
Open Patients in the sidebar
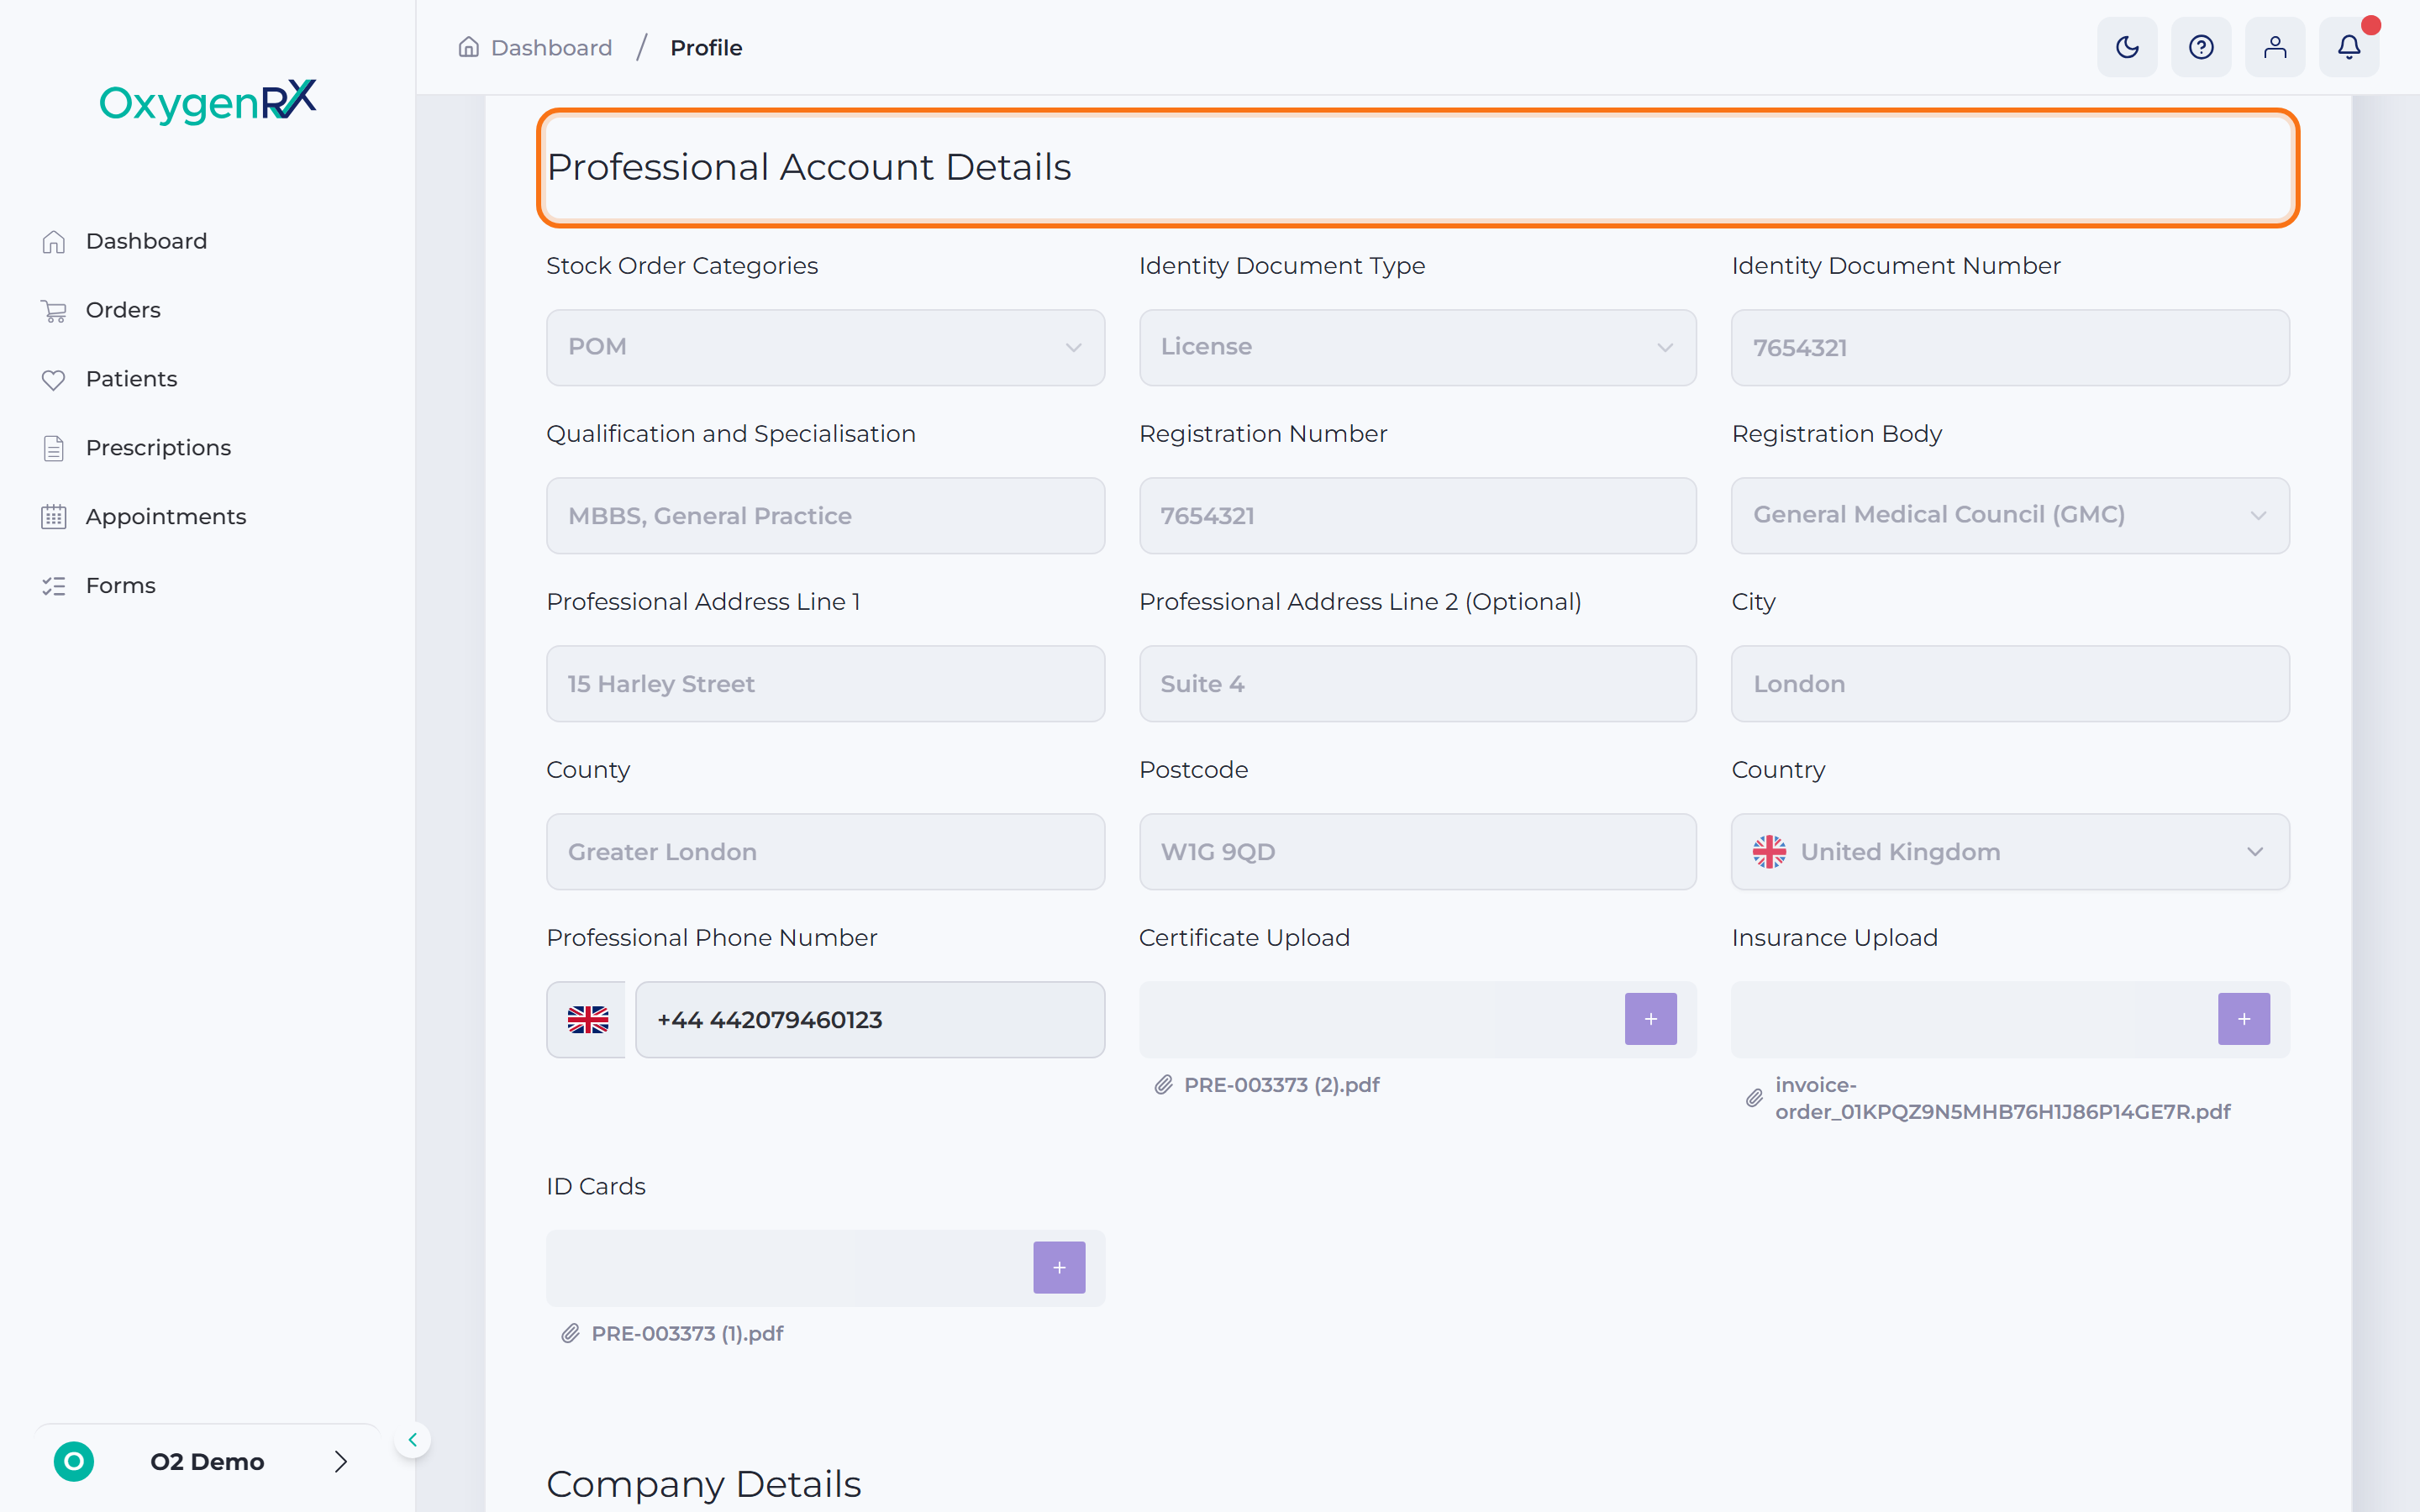coord(131,379)
